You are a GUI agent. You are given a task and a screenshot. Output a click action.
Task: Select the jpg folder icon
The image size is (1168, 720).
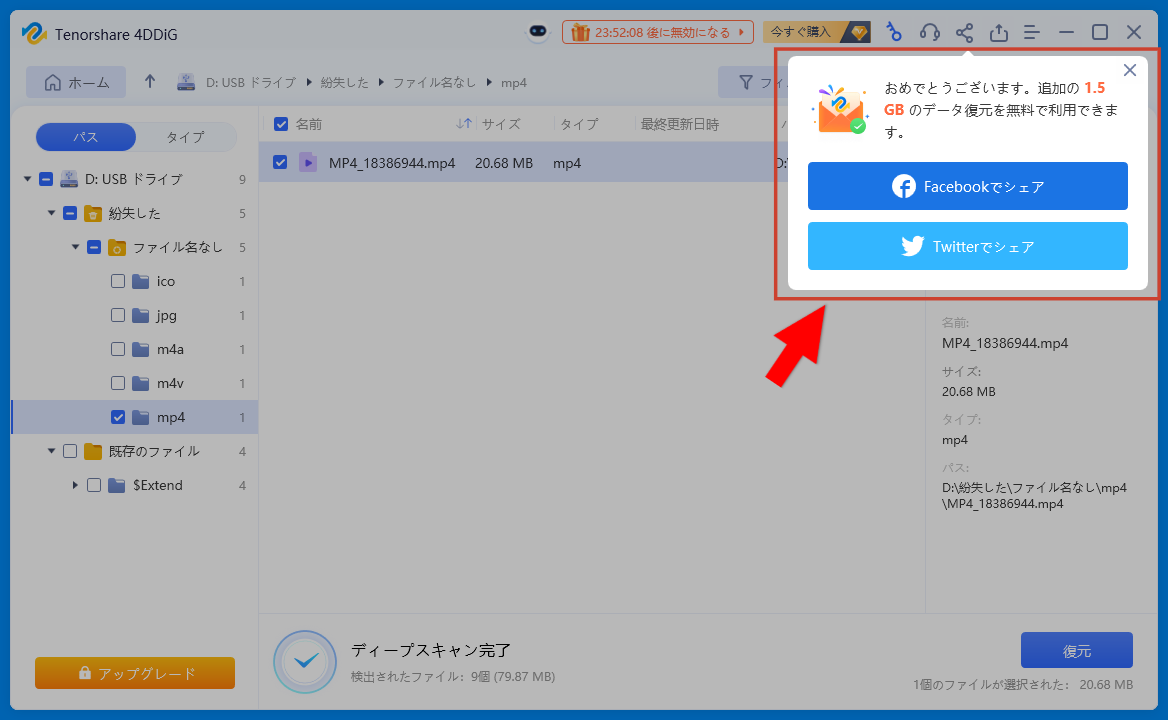pos(141,315)
